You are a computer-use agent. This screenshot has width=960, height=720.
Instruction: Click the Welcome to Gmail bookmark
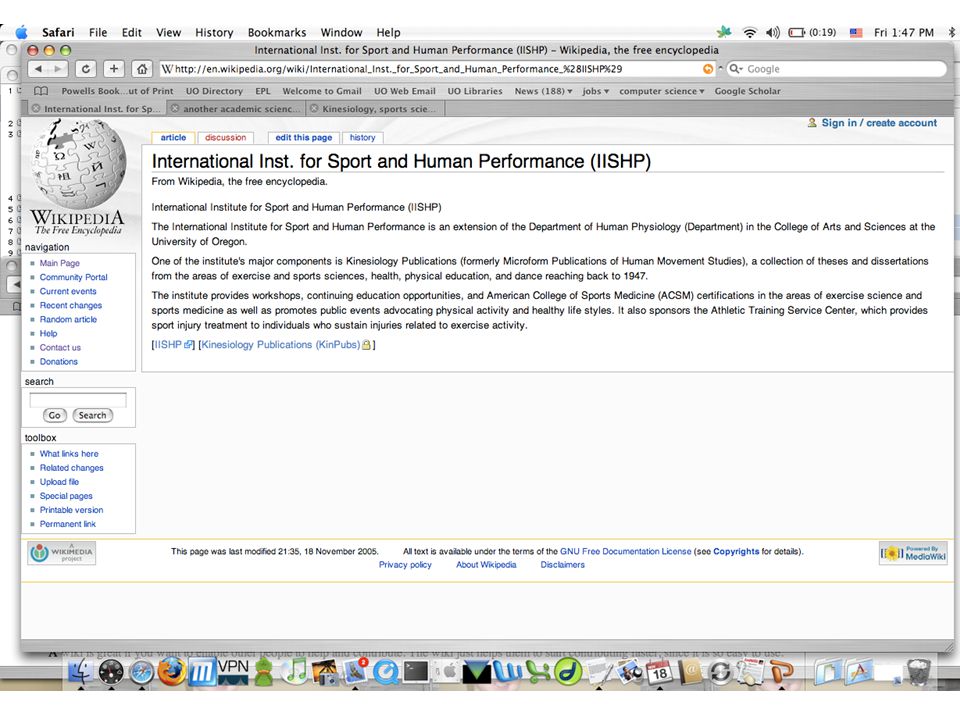pos(321,91)
